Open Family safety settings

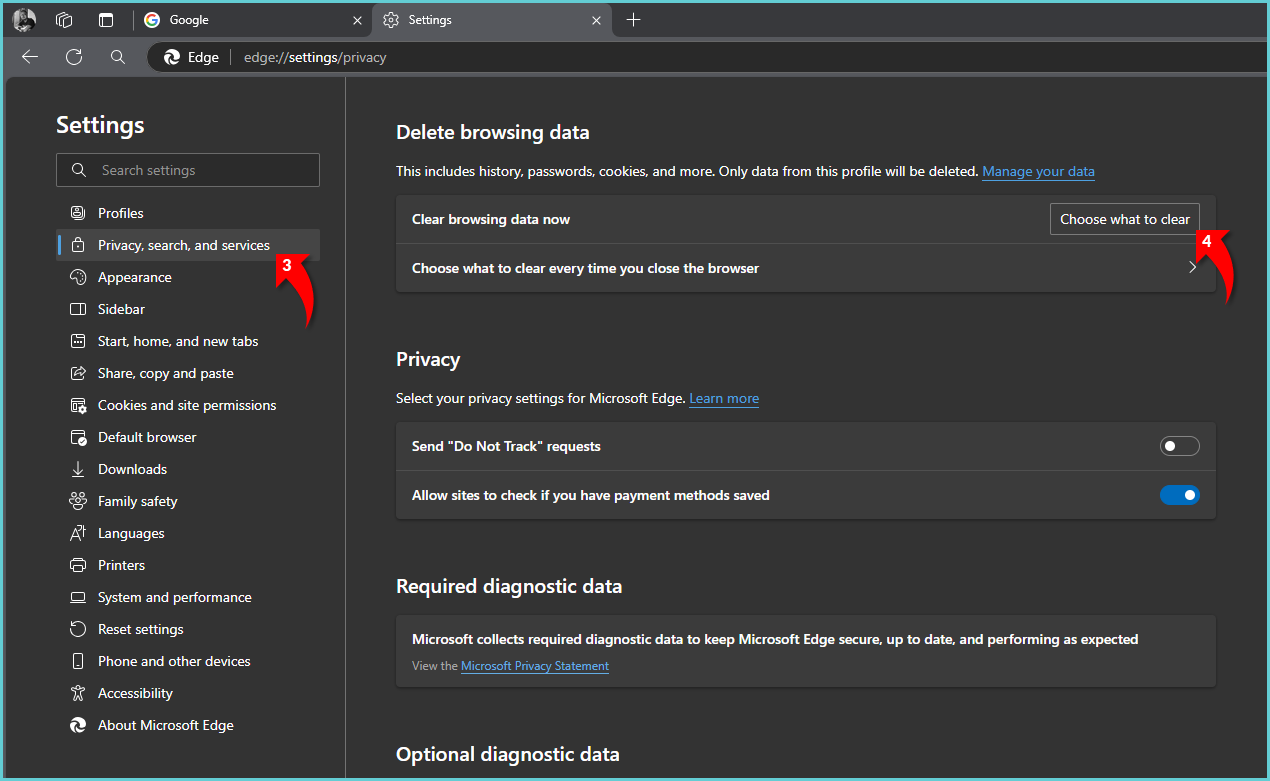tap(188, 501)
